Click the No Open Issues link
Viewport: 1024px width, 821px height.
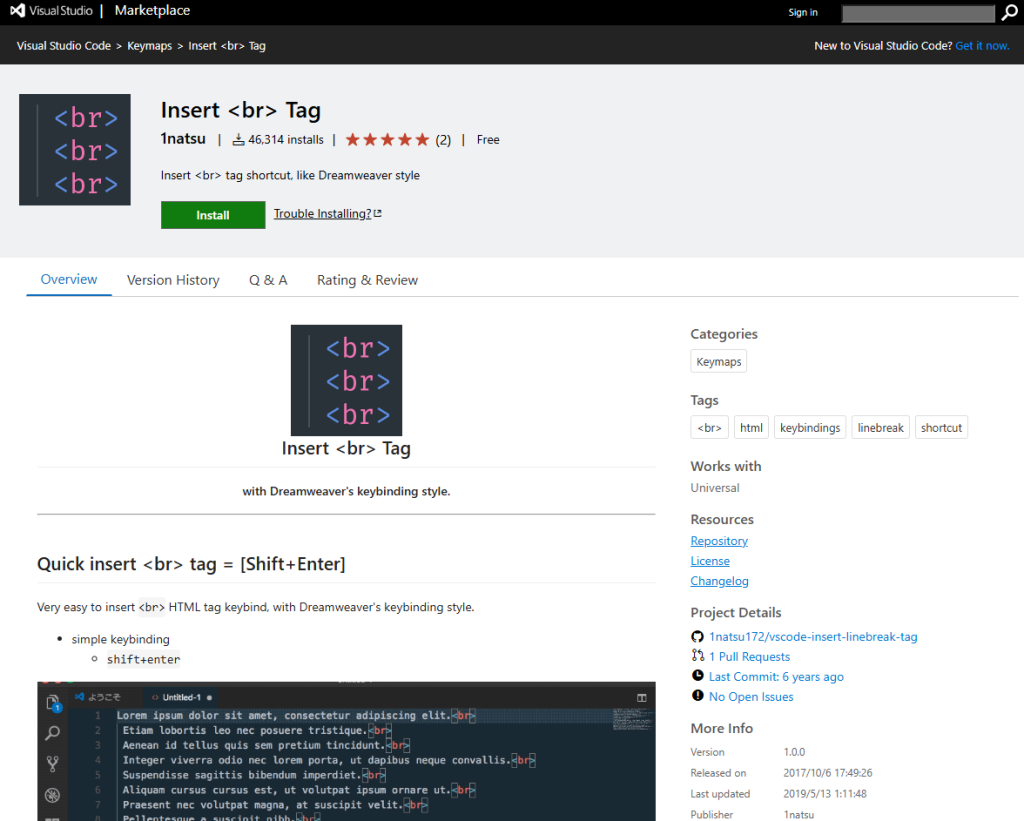pos(751,697)
